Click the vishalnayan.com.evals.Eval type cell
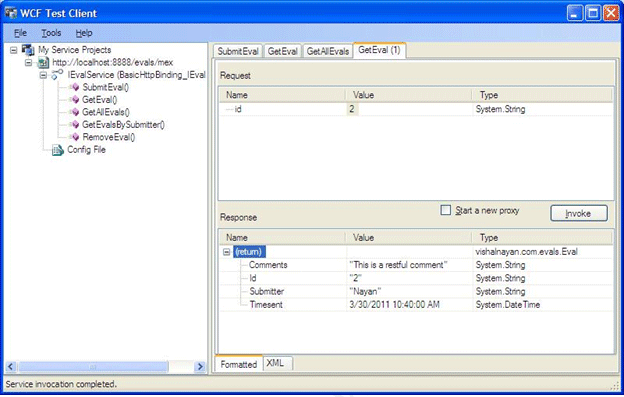The width and height of the screenshot is (624, 397). [x=526, y=252]
